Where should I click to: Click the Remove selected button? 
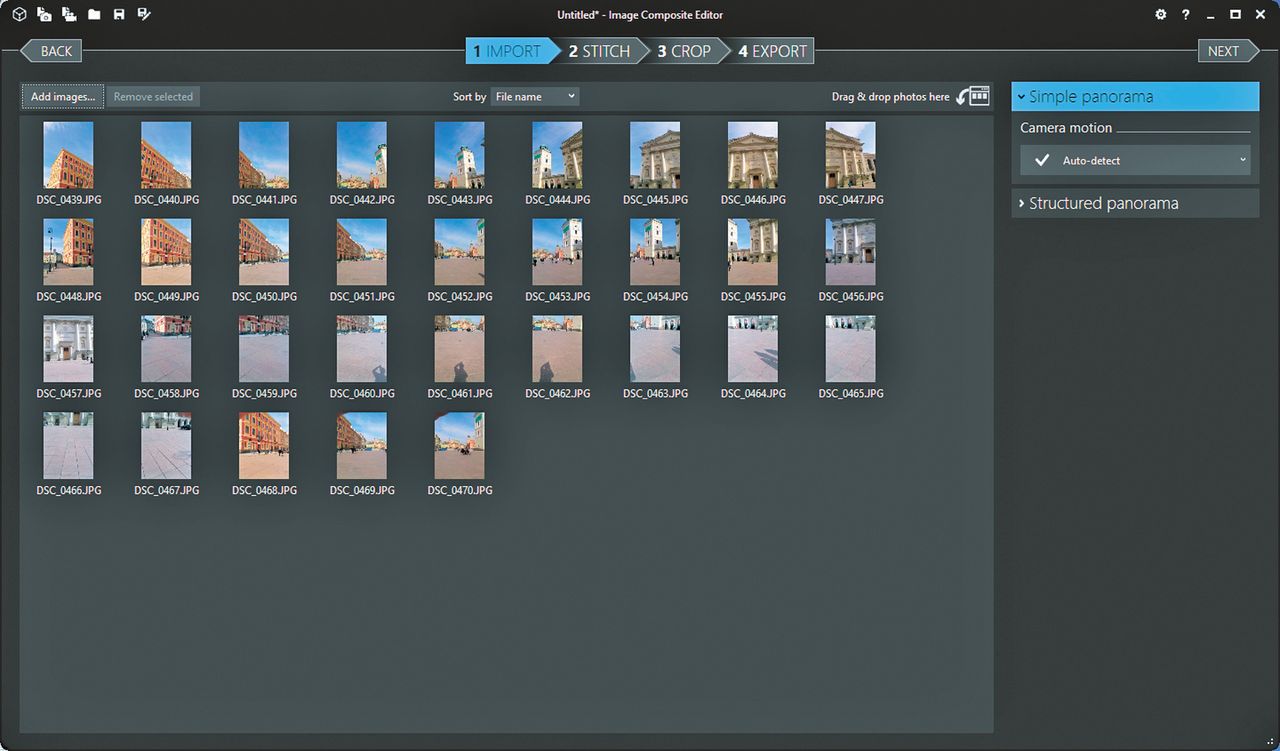pyautogui.click(x=153, y=97)
